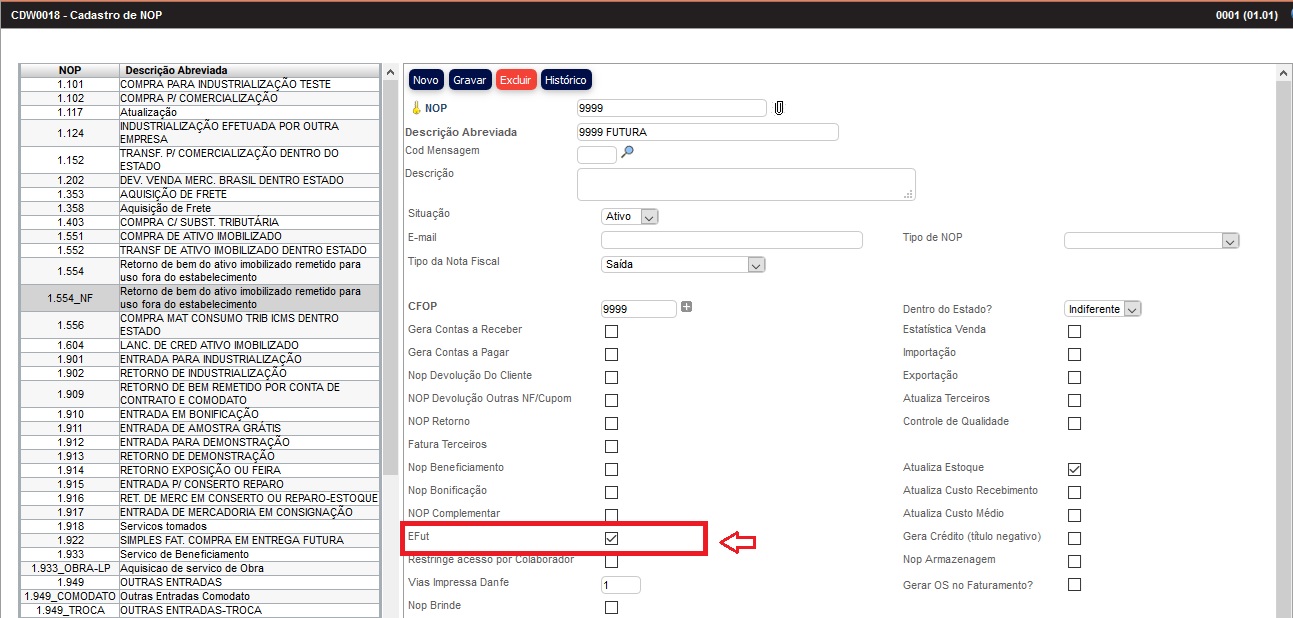1293x618 pixels.
Task: Click the yellow key icon beside NOP label
Action: coord(415,108)
